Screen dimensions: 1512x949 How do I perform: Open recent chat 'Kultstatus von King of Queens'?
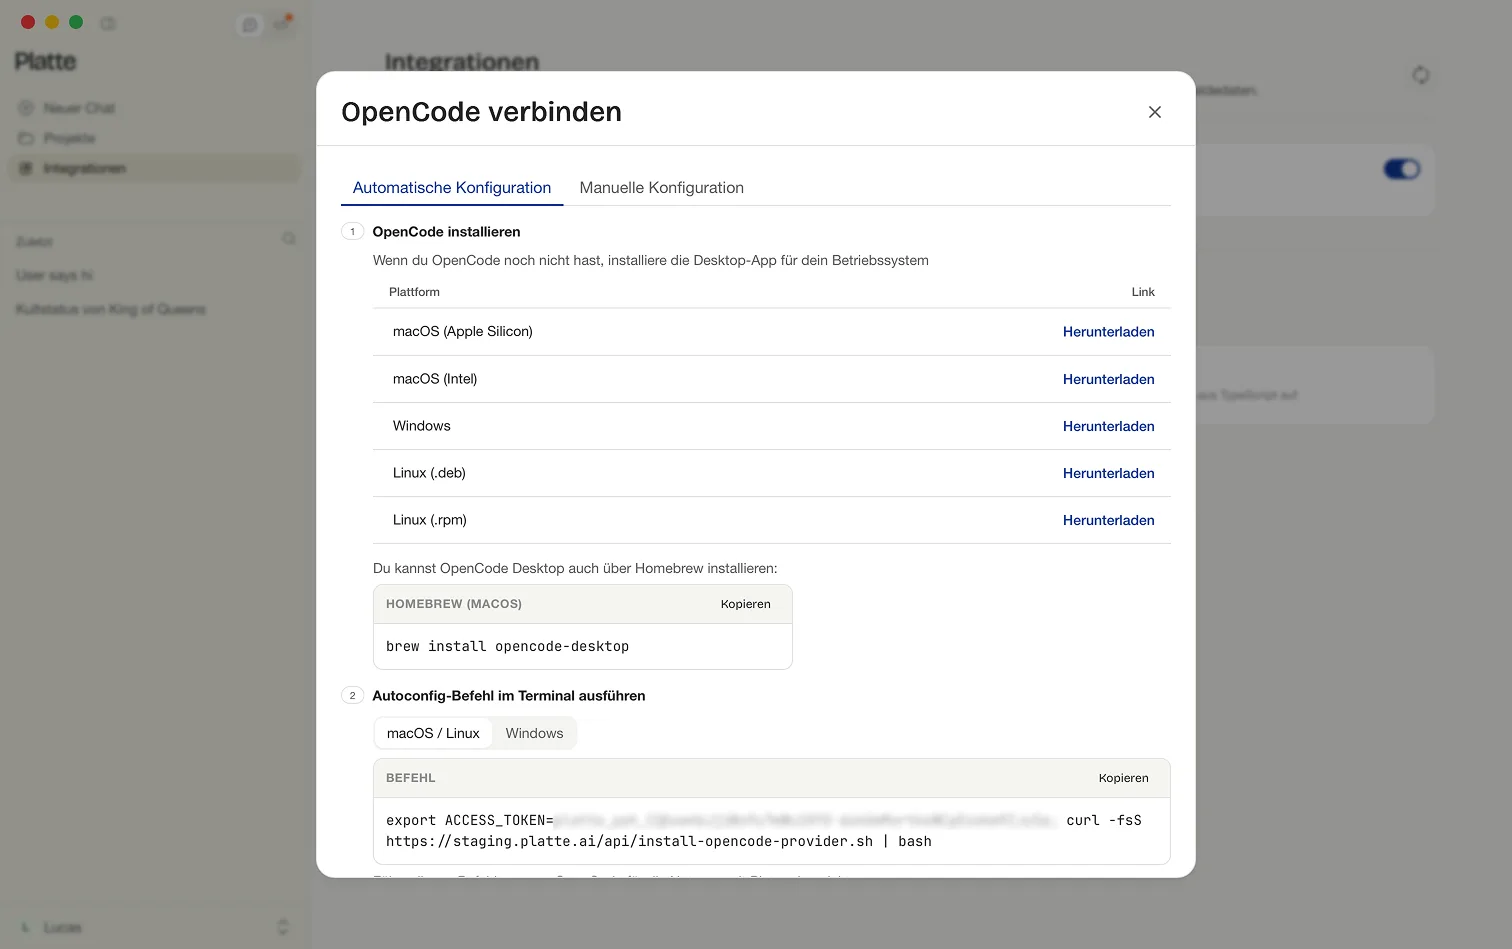(x=110, y=309)
